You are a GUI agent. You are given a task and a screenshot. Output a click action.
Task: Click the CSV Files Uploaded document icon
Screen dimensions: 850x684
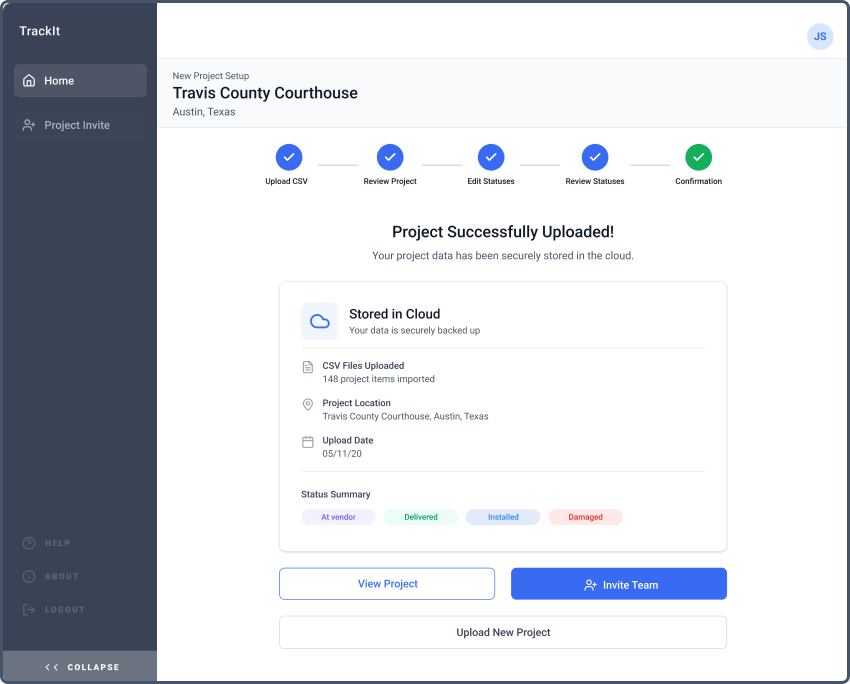(x=308, y=367)
